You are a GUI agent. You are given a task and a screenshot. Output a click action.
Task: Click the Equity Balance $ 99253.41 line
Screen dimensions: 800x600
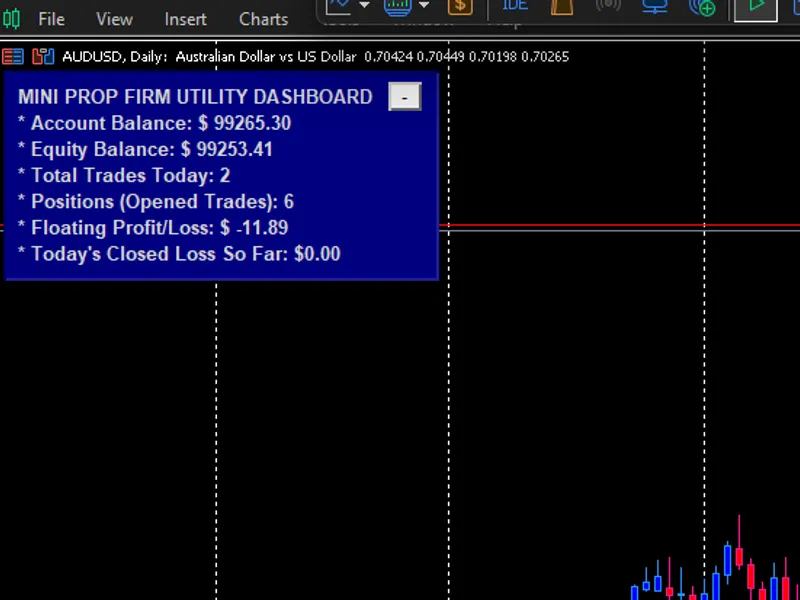pyautogui.click(x=145, y=149)
